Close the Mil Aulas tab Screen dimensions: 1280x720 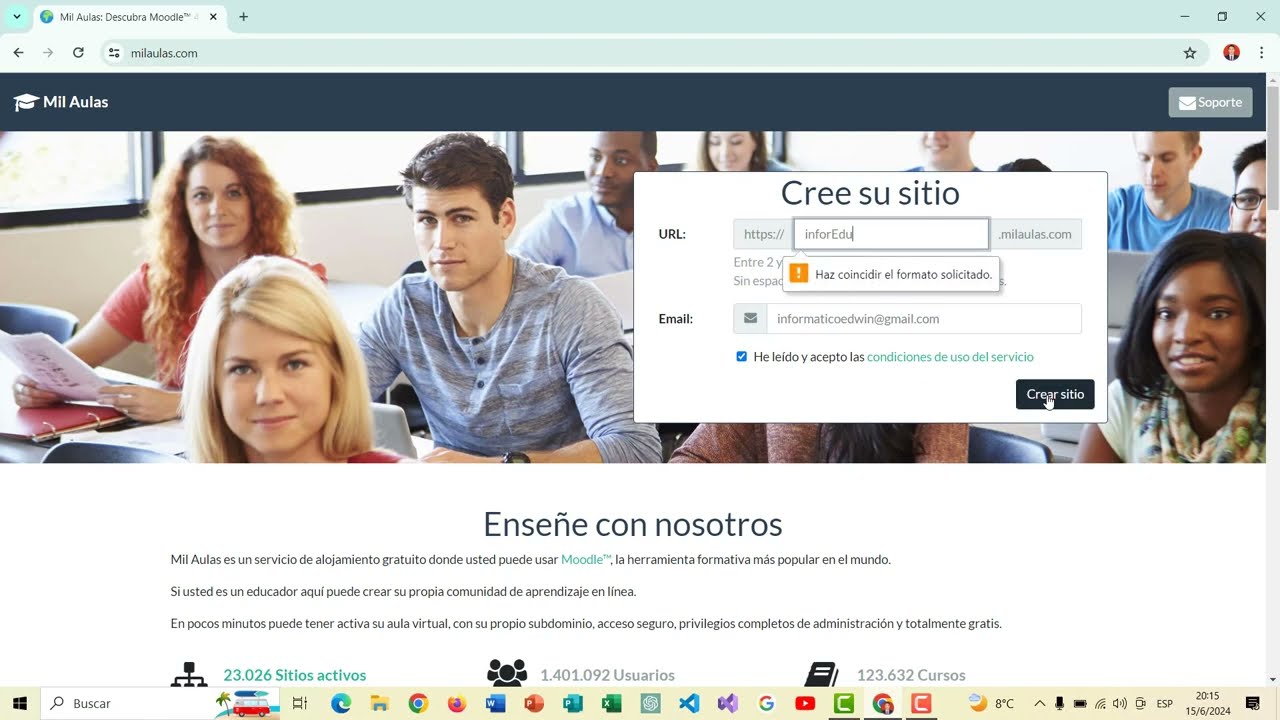click(213, 17)
